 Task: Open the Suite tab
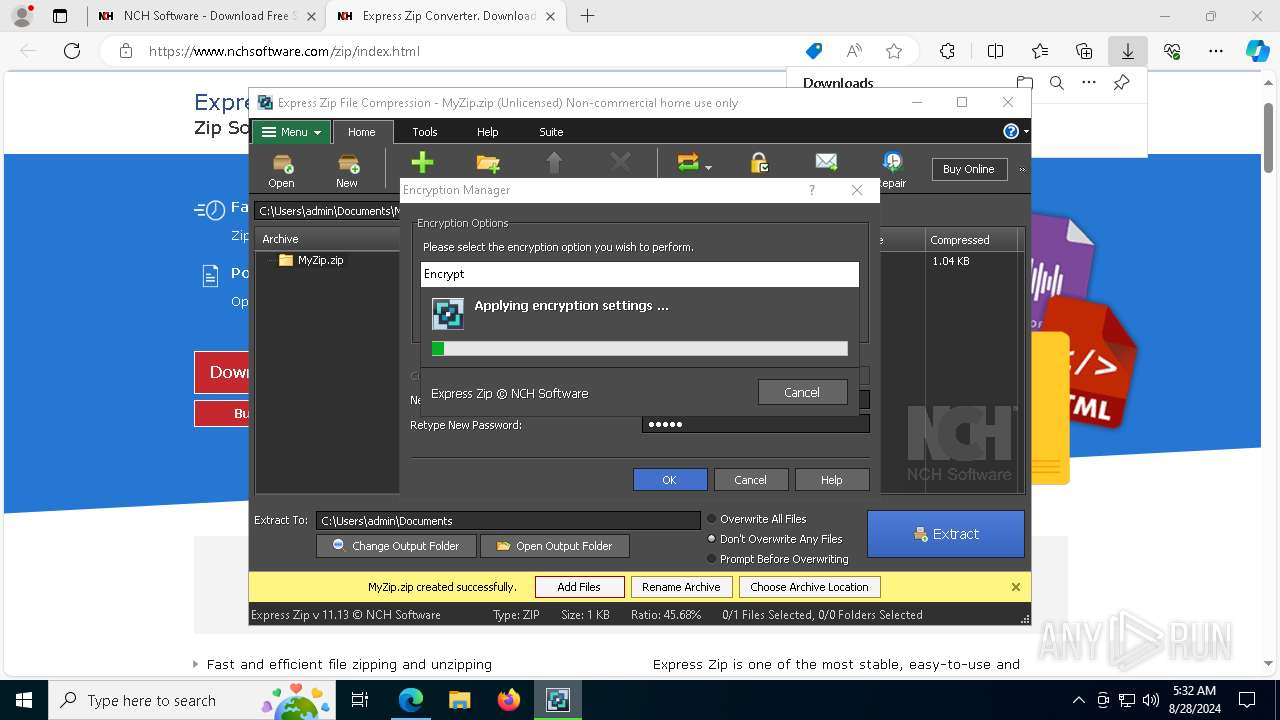(551, 132)
